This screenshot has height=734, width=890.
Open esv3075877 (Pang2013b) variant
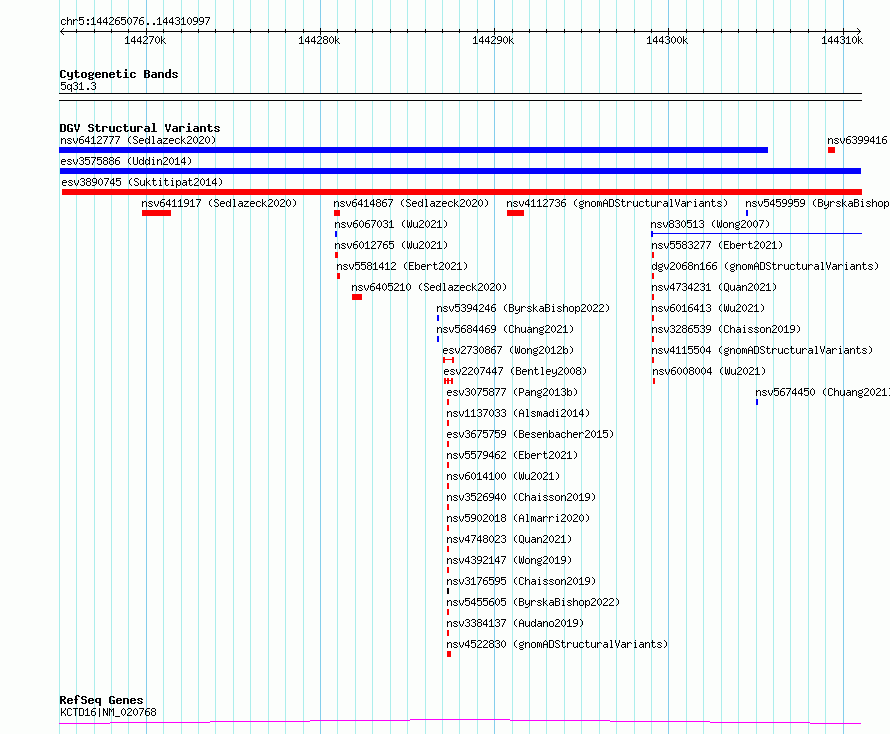pyautogui.click(x=512, y=392)
